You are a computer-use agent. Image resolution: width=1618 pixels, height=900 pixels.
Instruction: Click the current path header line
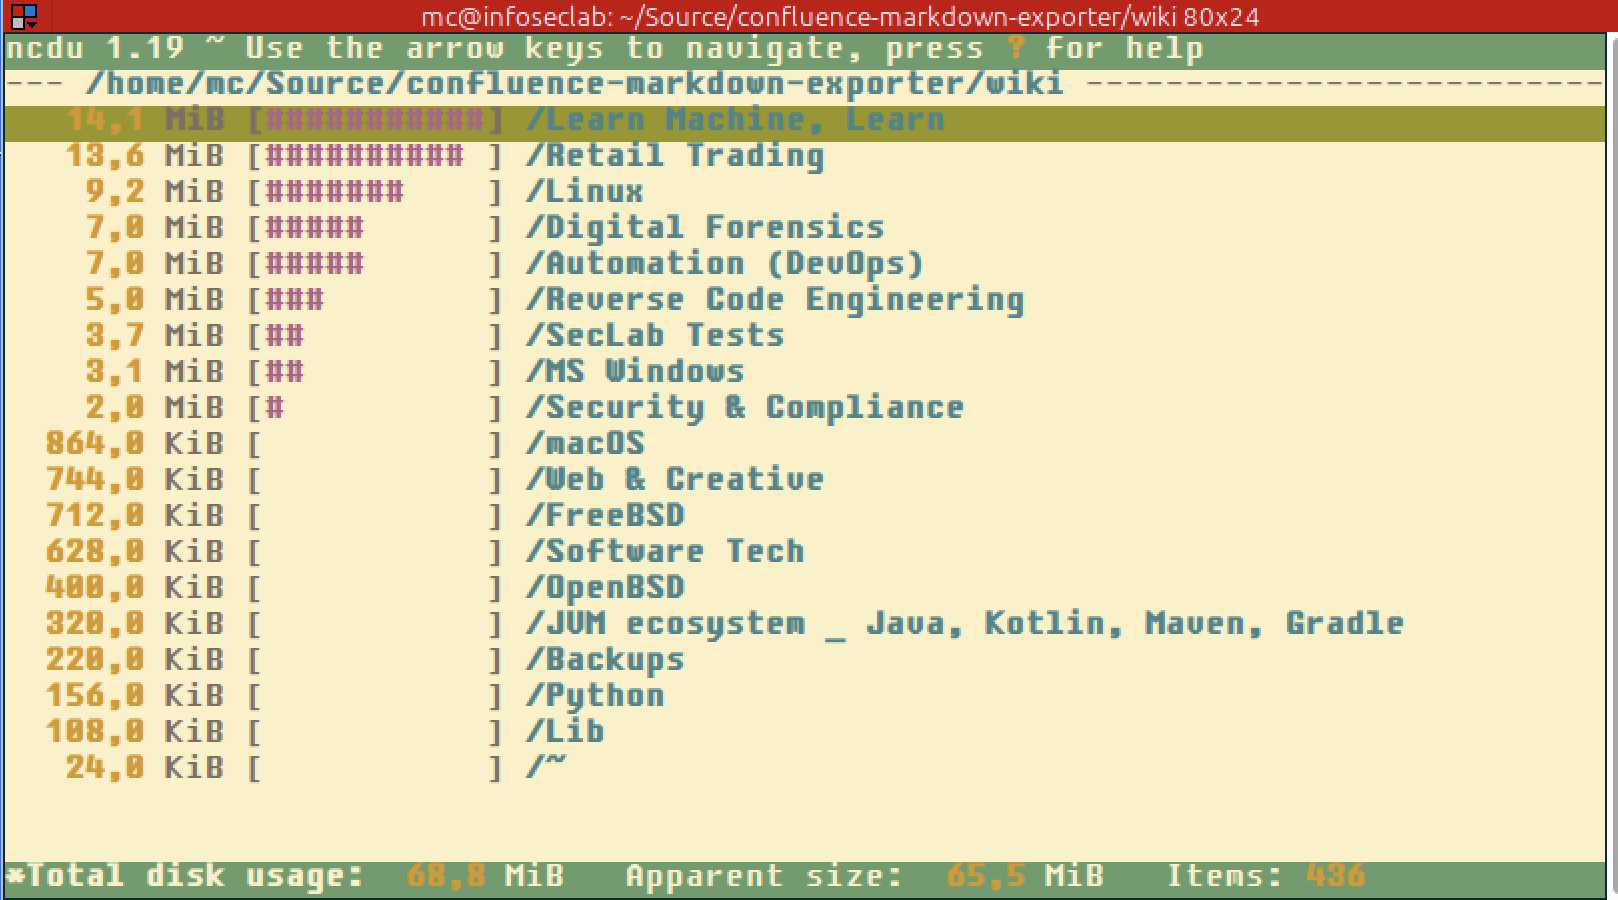(x=575, y=84)
